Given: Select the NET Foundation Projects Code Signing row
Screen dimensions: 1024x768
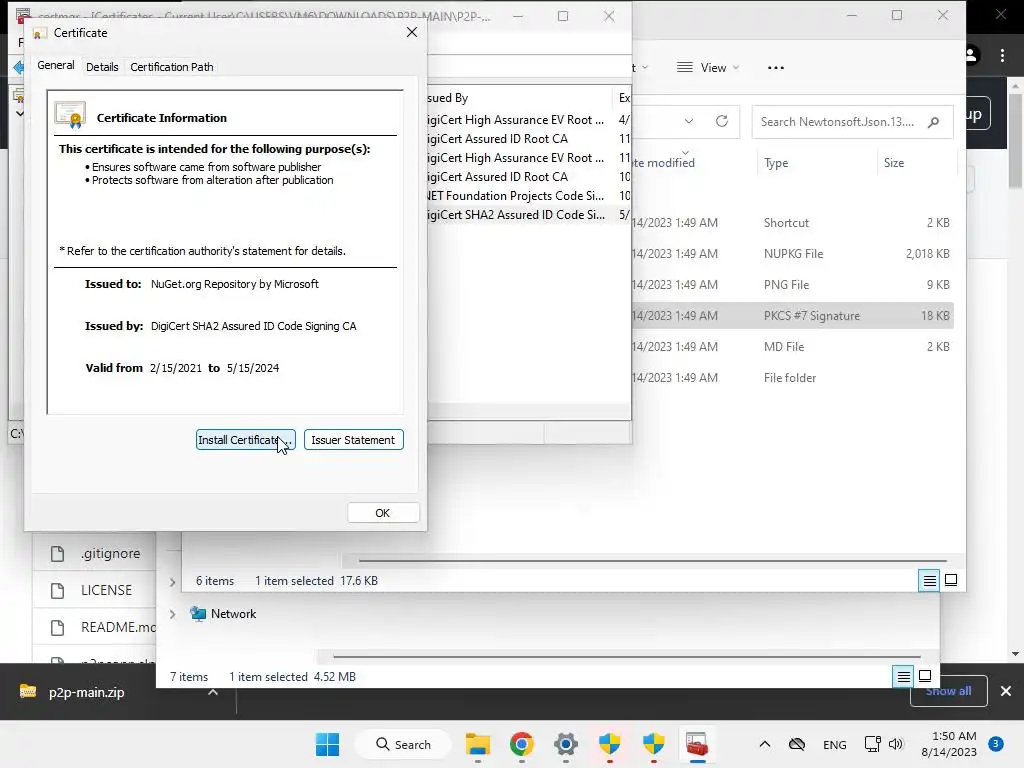Looking at the screenshot, I should point(529,195).
